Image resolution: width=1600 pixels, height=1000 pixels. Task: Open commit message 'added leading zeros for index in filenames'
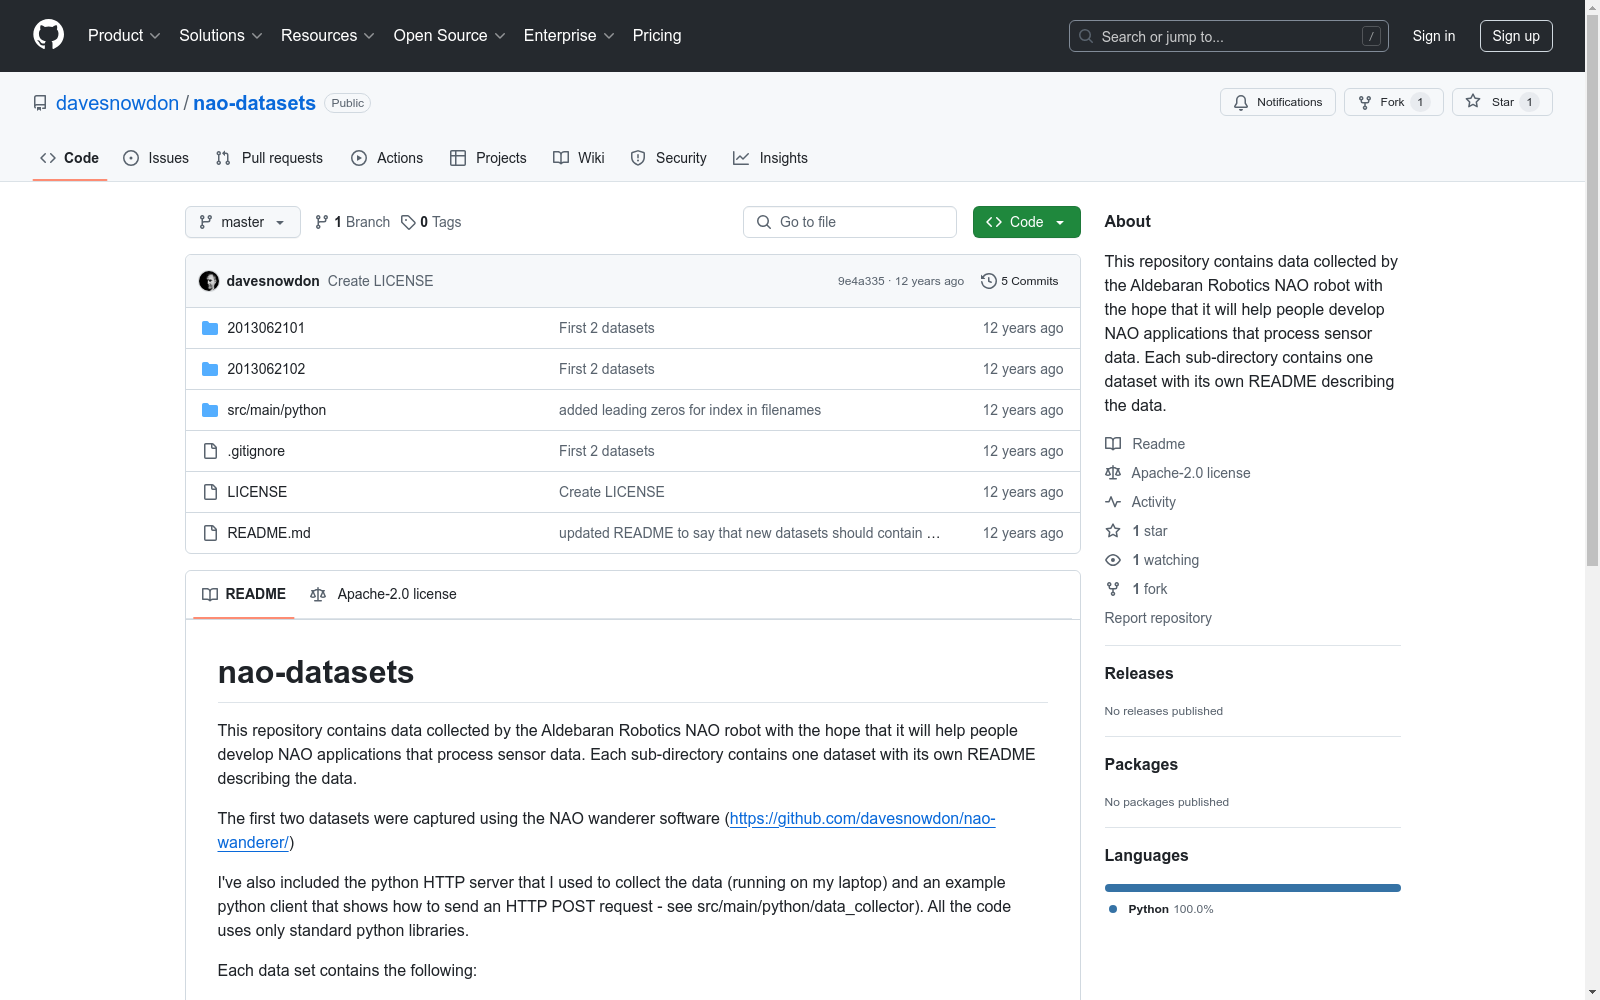pyautogui.click(x=690, y=410)
